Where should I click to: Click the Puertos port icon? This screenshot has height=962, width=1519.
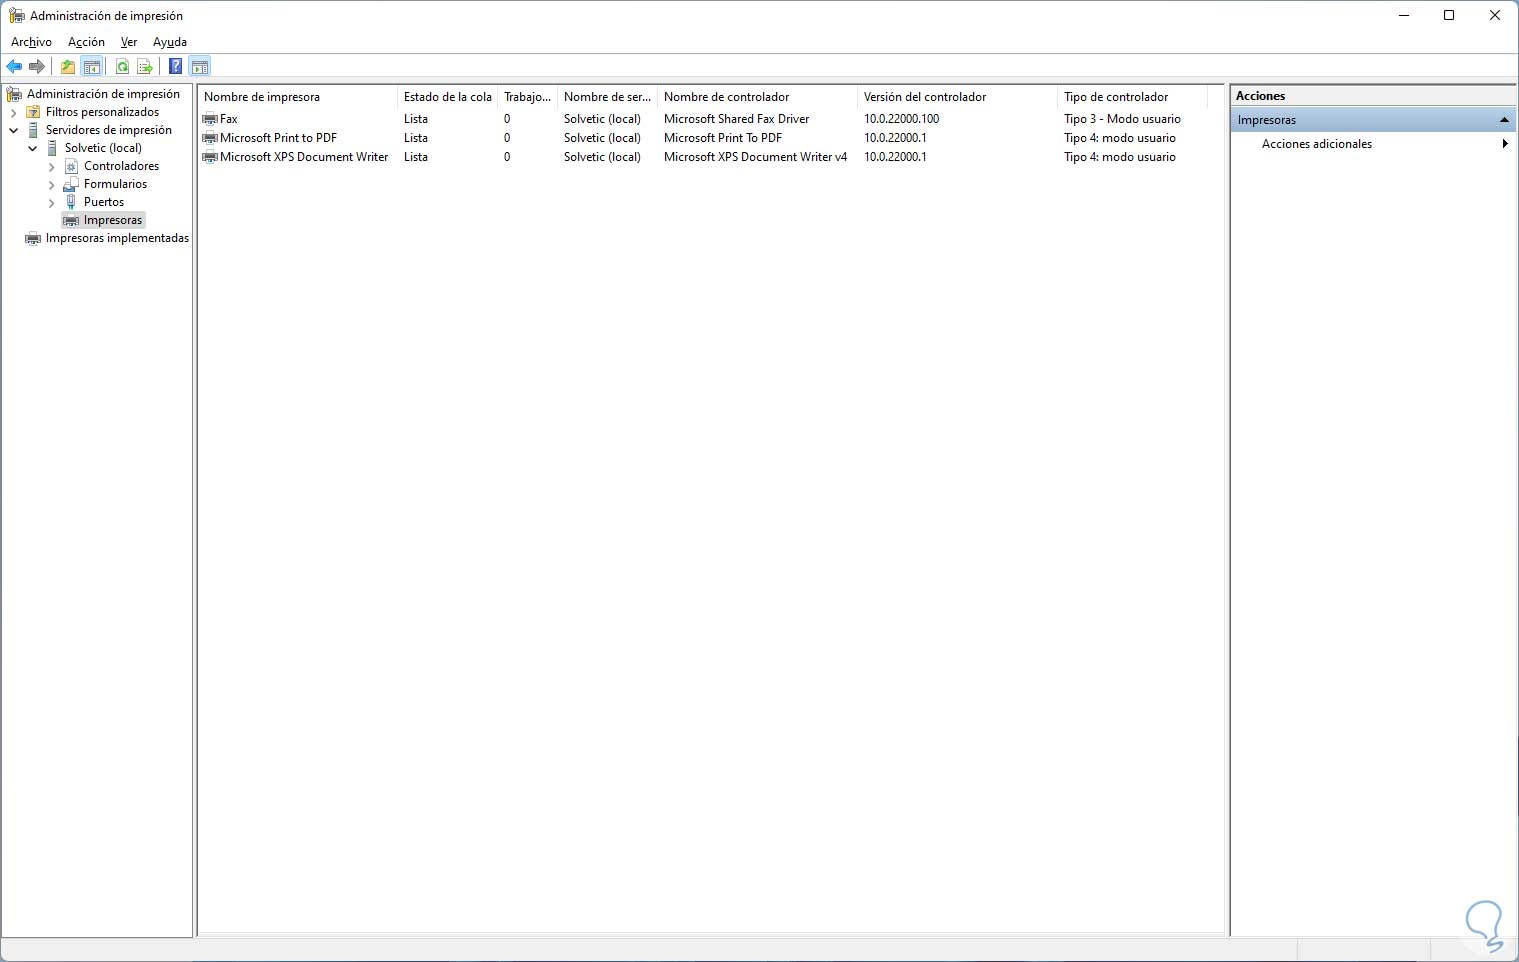71,202
